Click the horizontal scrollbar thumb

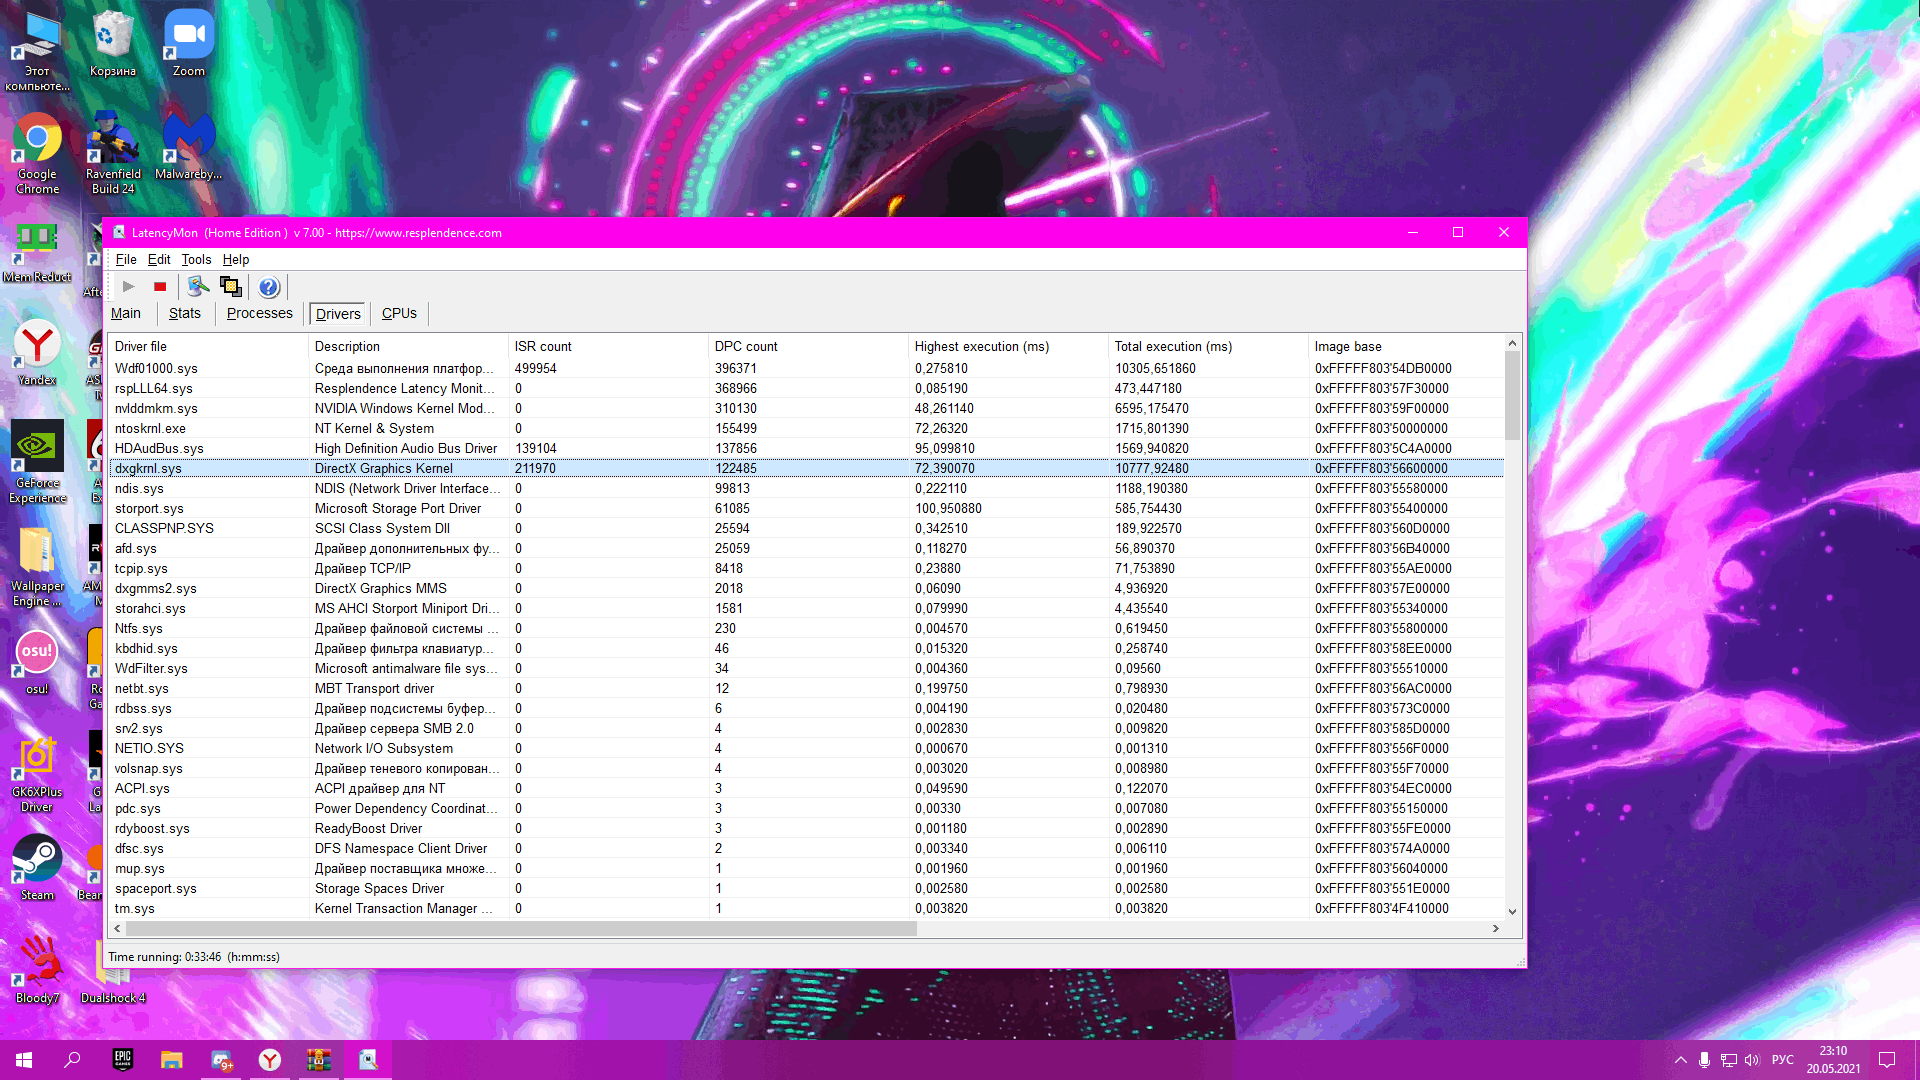point(521,928)
